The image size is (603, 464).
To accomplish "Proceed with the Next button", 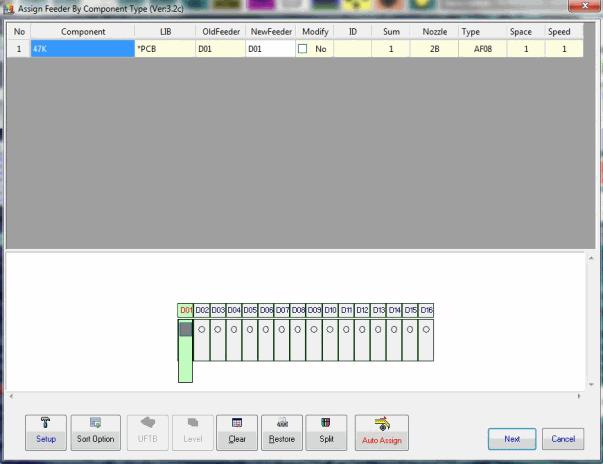I will [511, 438].
